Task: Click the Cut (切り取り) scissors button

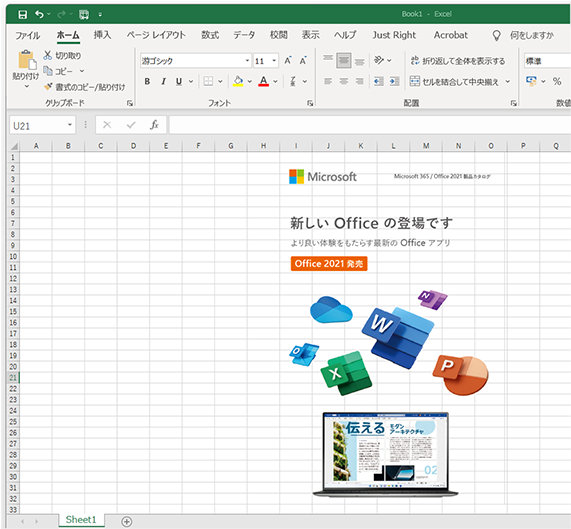Action: pos(62,55)
